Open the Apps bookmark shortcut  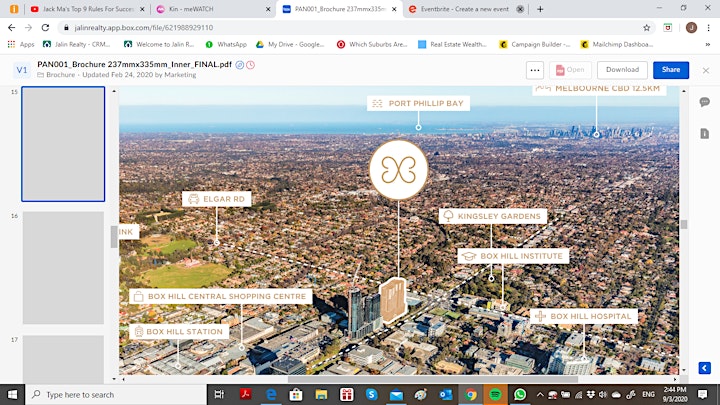[x=21, y=45]
